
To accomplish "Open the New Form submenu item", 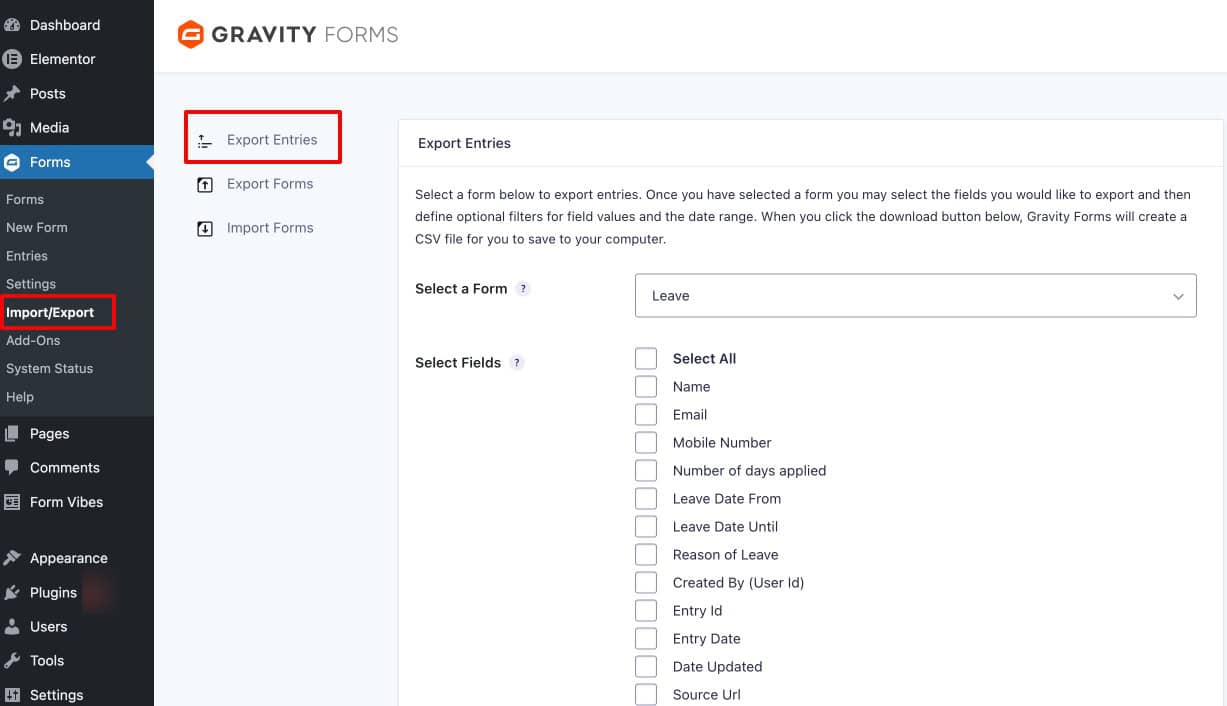I will pyautogui.click(x=37, y=227).
